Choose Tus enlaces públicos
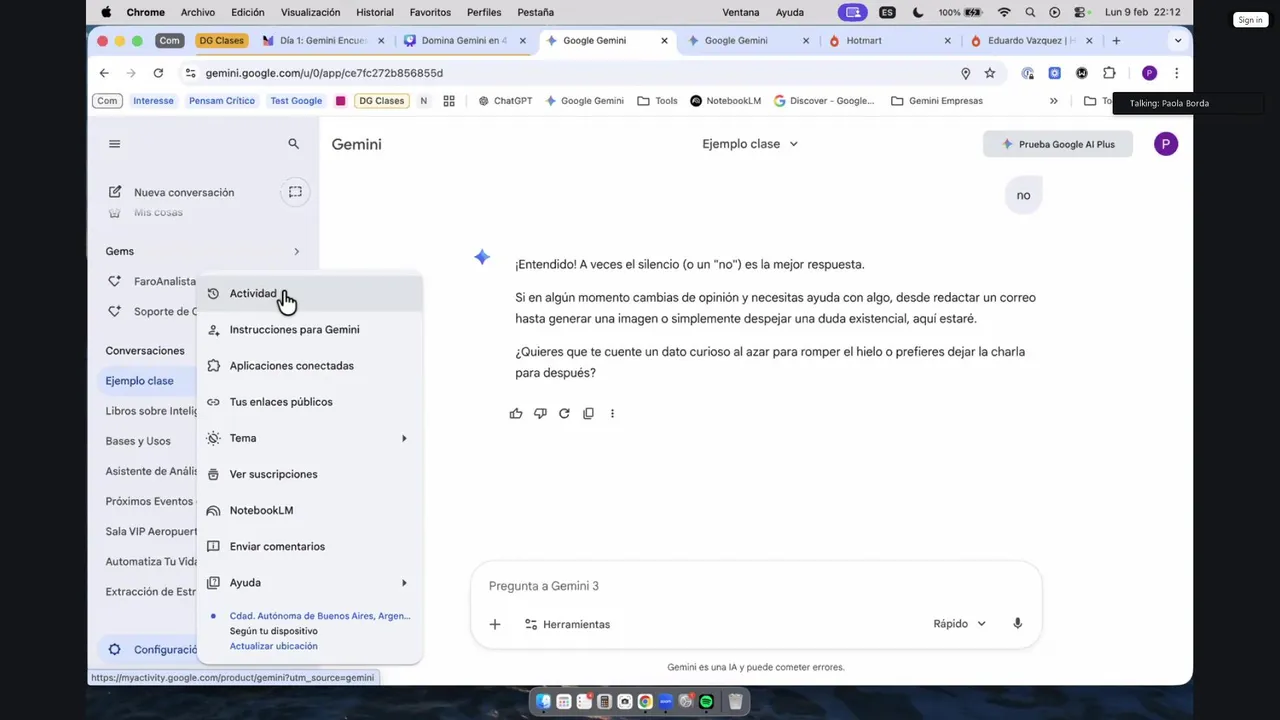 point(310,402)
